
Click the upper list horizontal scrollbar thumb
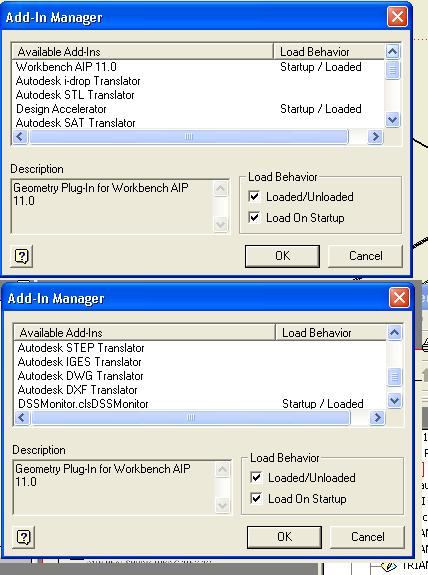(x=189, y=137)
